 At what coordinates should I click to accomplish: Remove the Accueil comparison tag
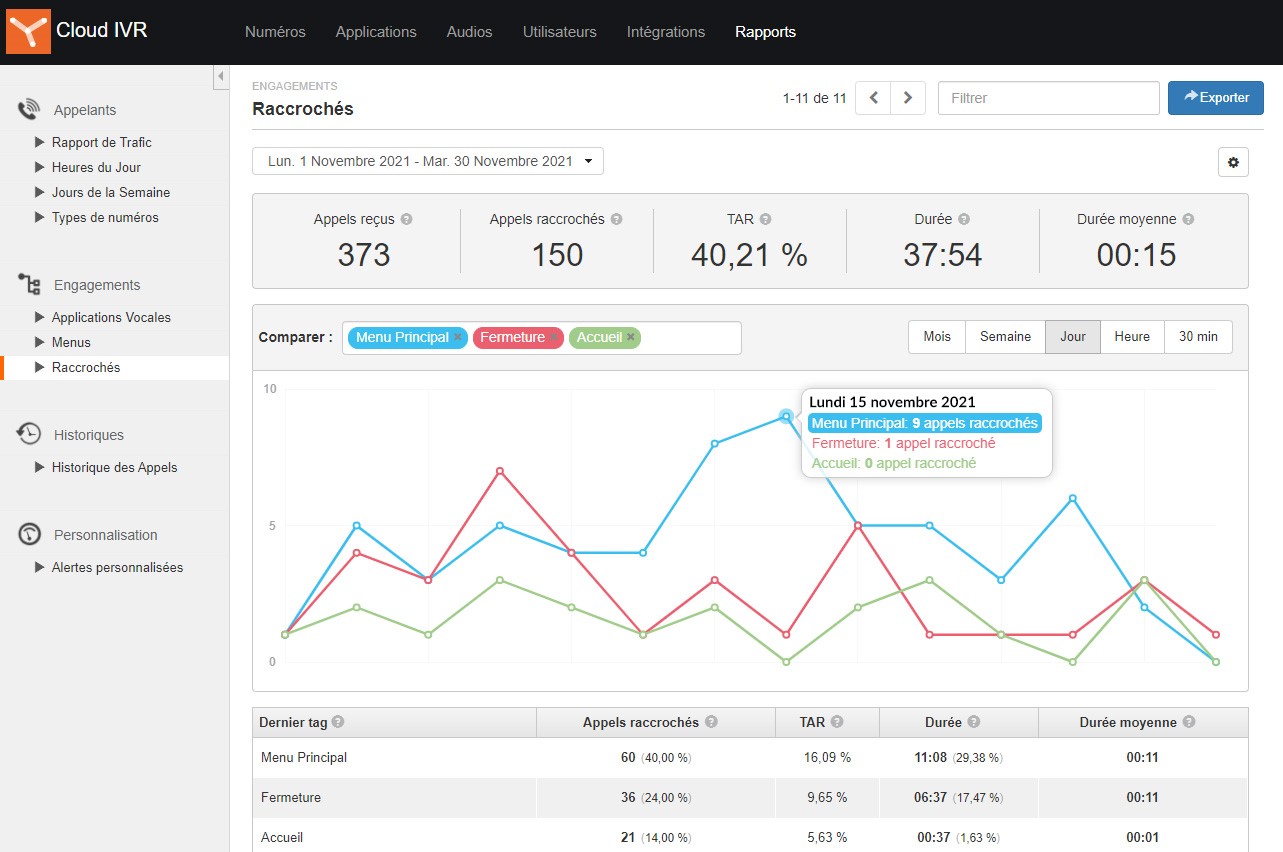click(631, 338)
